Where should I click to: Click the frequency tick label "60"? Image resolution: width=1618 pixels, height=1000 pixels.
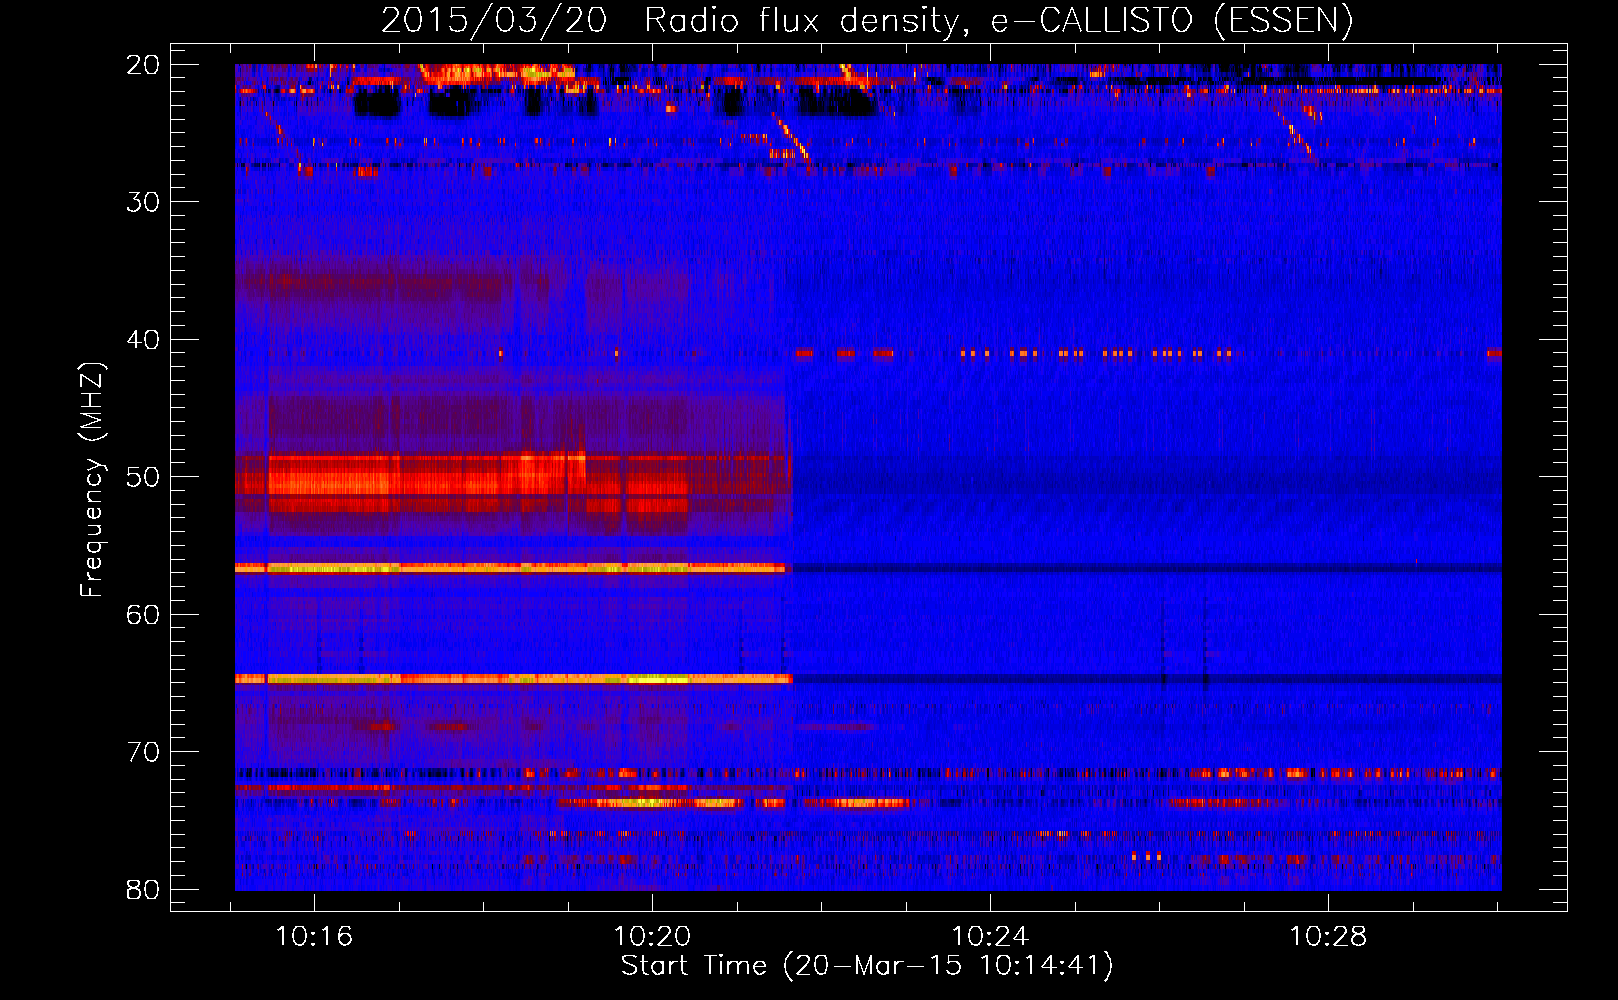143,614
